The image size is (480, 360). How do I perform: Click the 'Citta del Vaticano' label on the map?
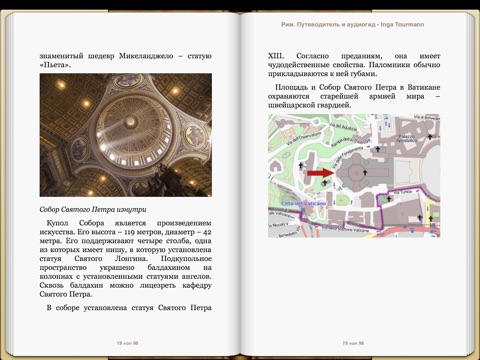point(303,203)
